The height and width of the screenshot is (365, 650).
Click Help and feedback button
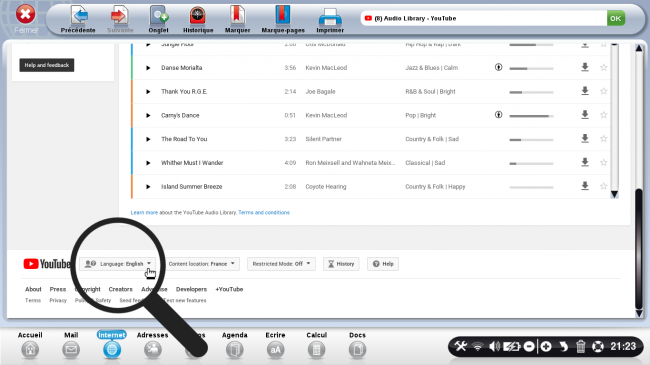pos(47,65)
